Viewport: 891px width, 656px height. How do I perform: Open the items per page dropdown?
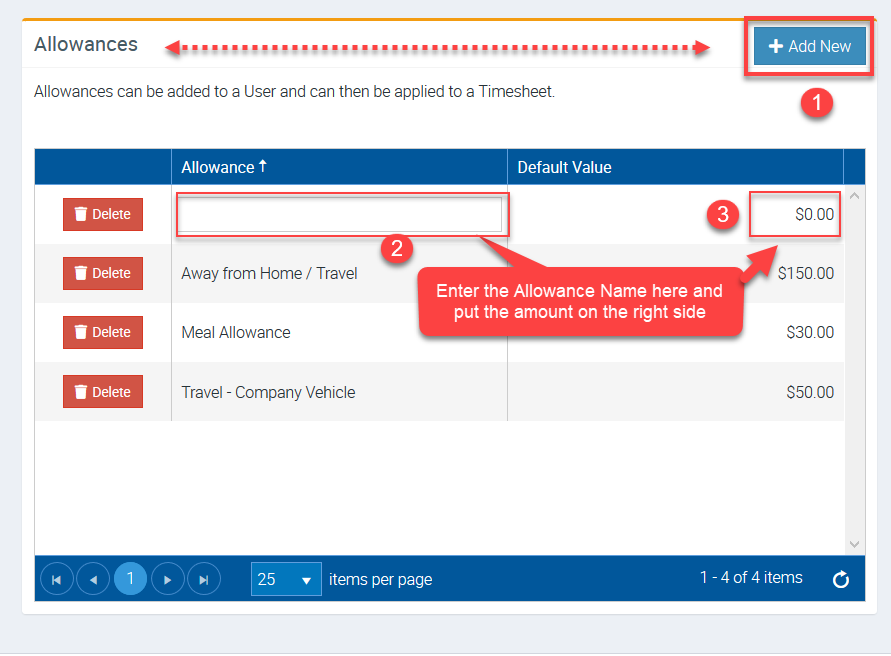click(286, 579)
